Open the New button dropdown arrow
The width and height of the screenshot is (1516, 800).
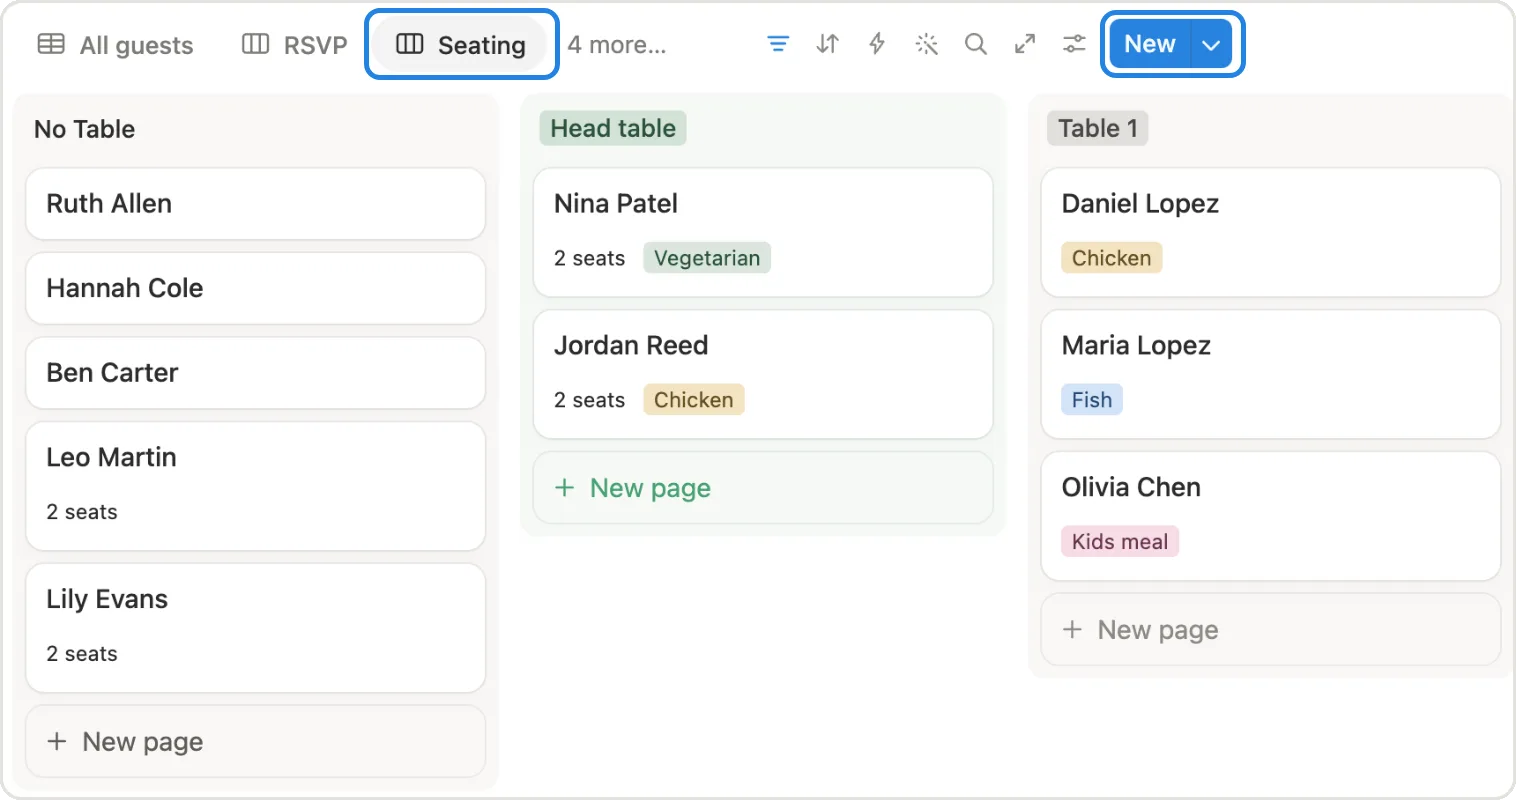pos(1211,44)
